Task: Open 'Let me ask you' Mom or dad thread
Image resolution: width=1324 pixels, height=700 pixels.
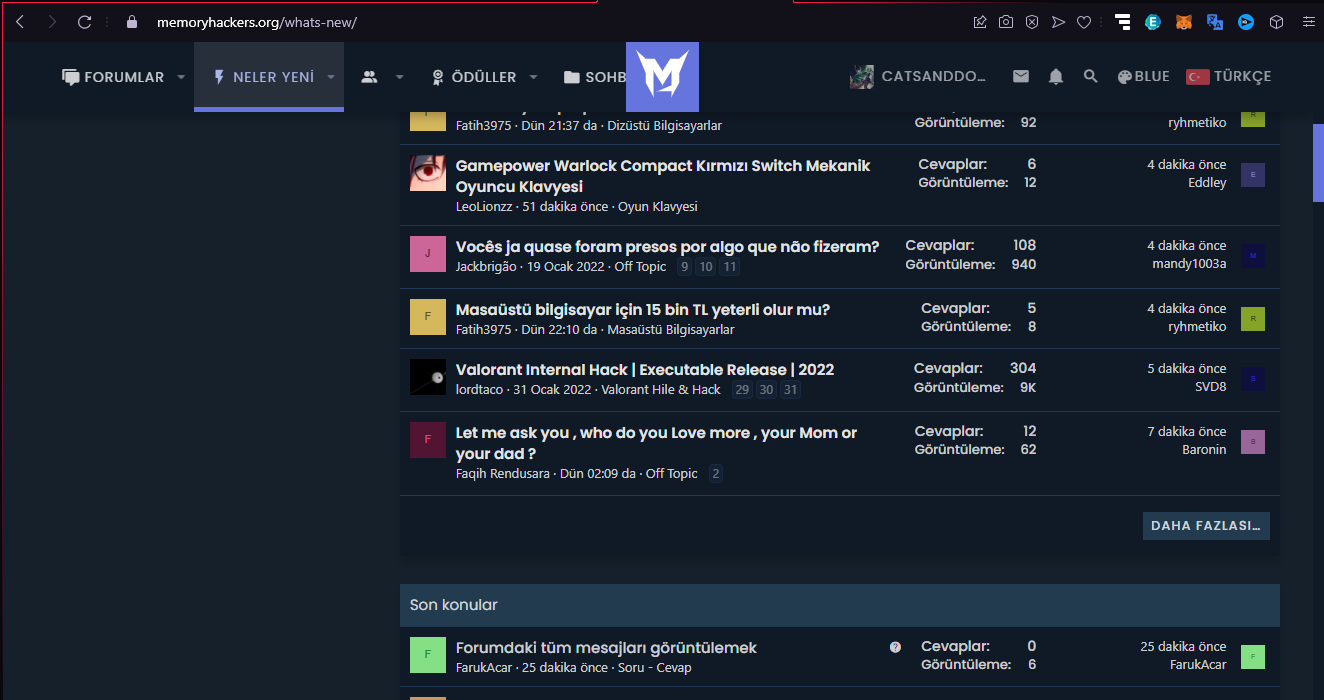Action: (x=656, y=443)
